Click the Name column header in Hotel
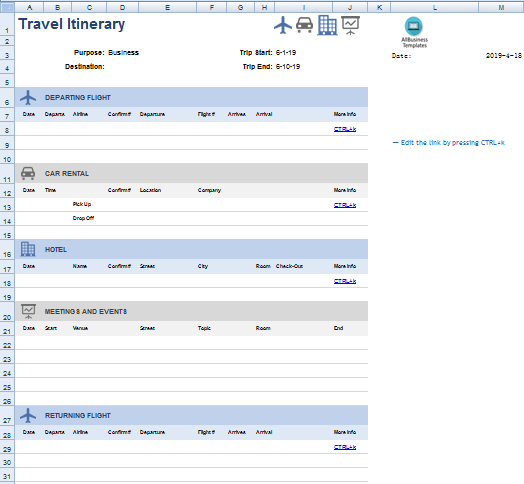The image size is (524, 484). click(80, 266)
